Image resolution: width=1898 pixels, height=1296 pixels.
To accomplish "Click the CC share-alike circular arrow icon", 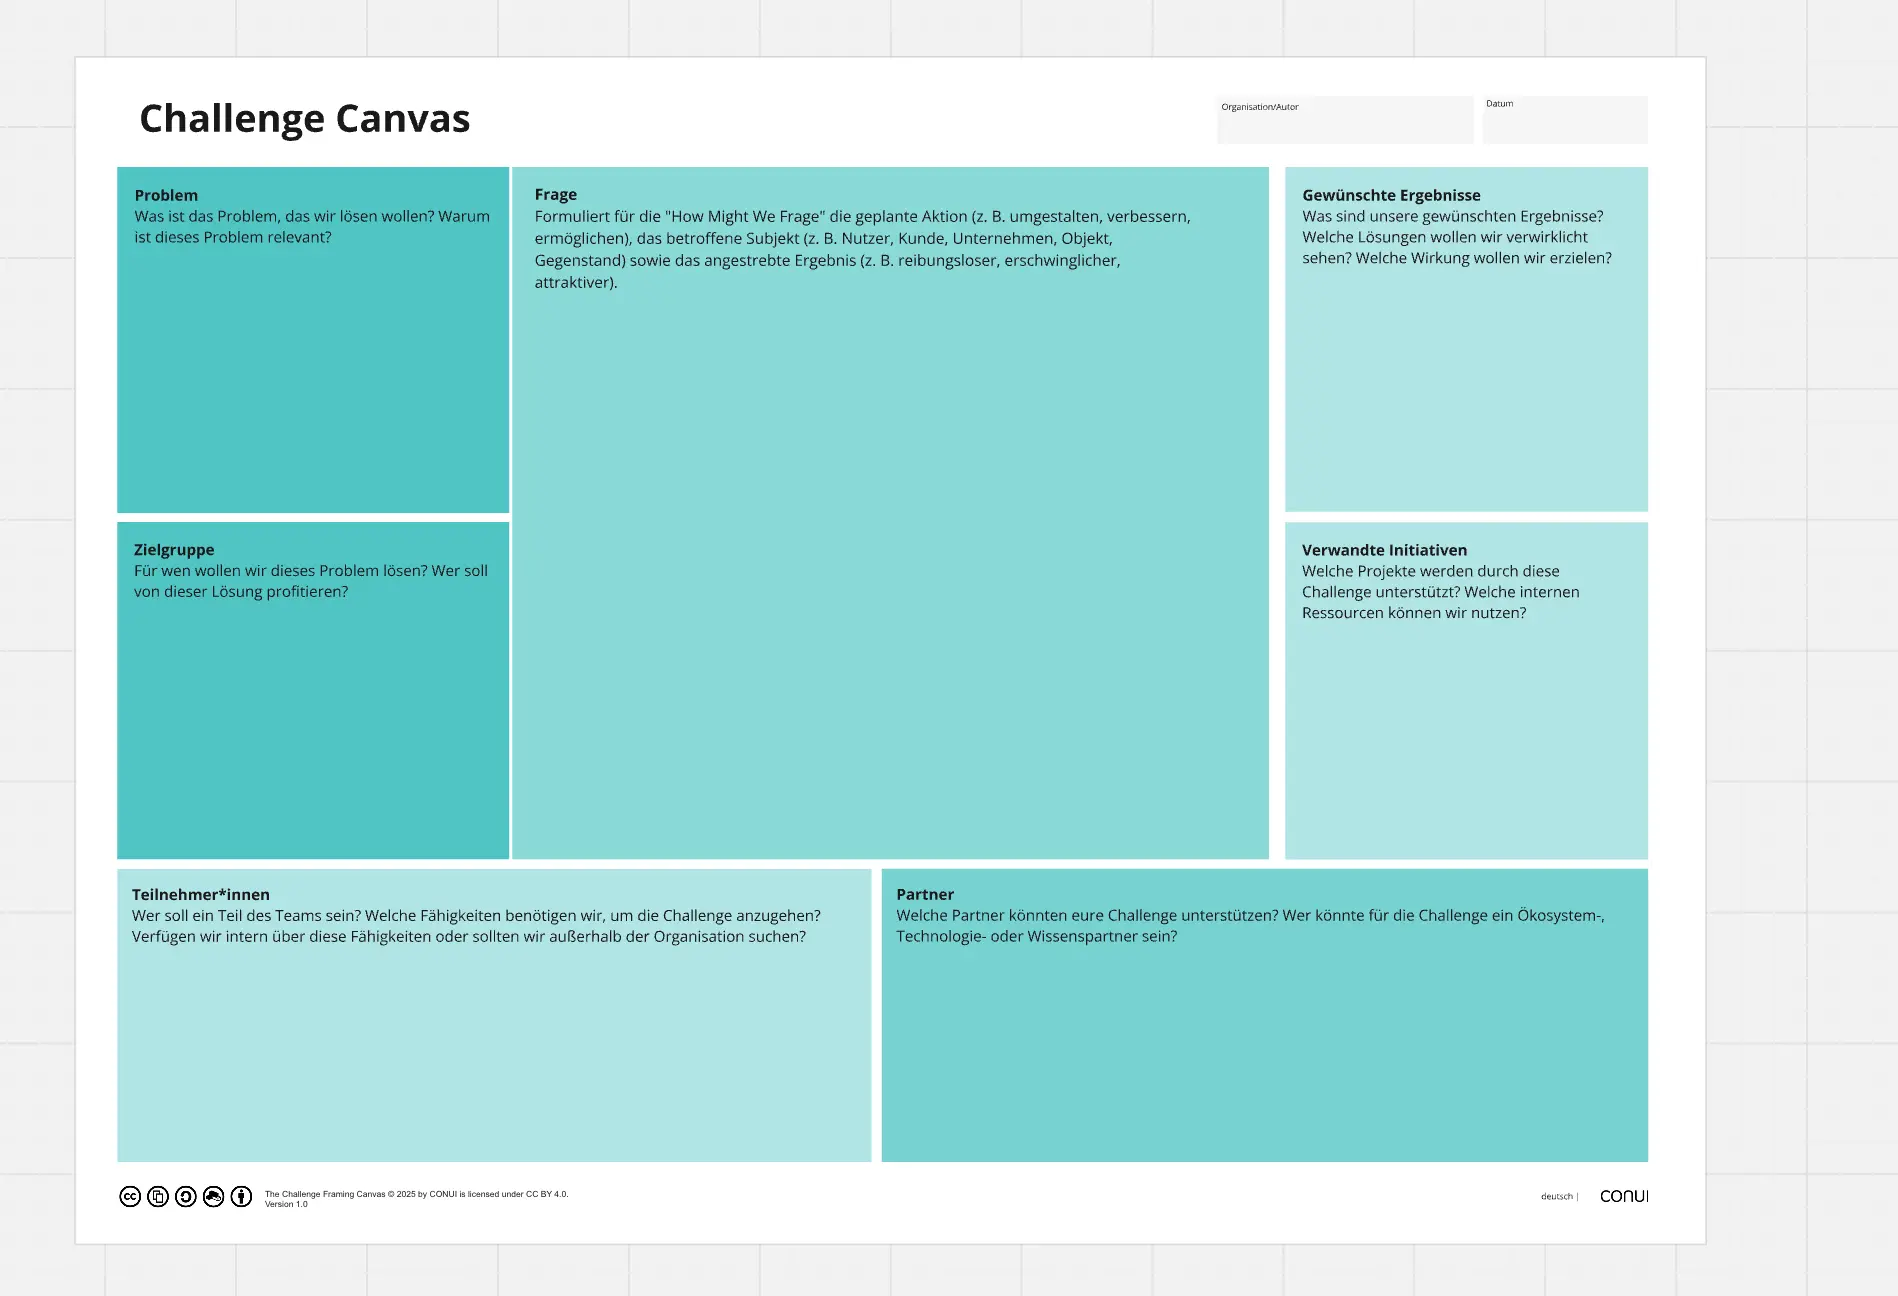I will [x=186, y=1196].
